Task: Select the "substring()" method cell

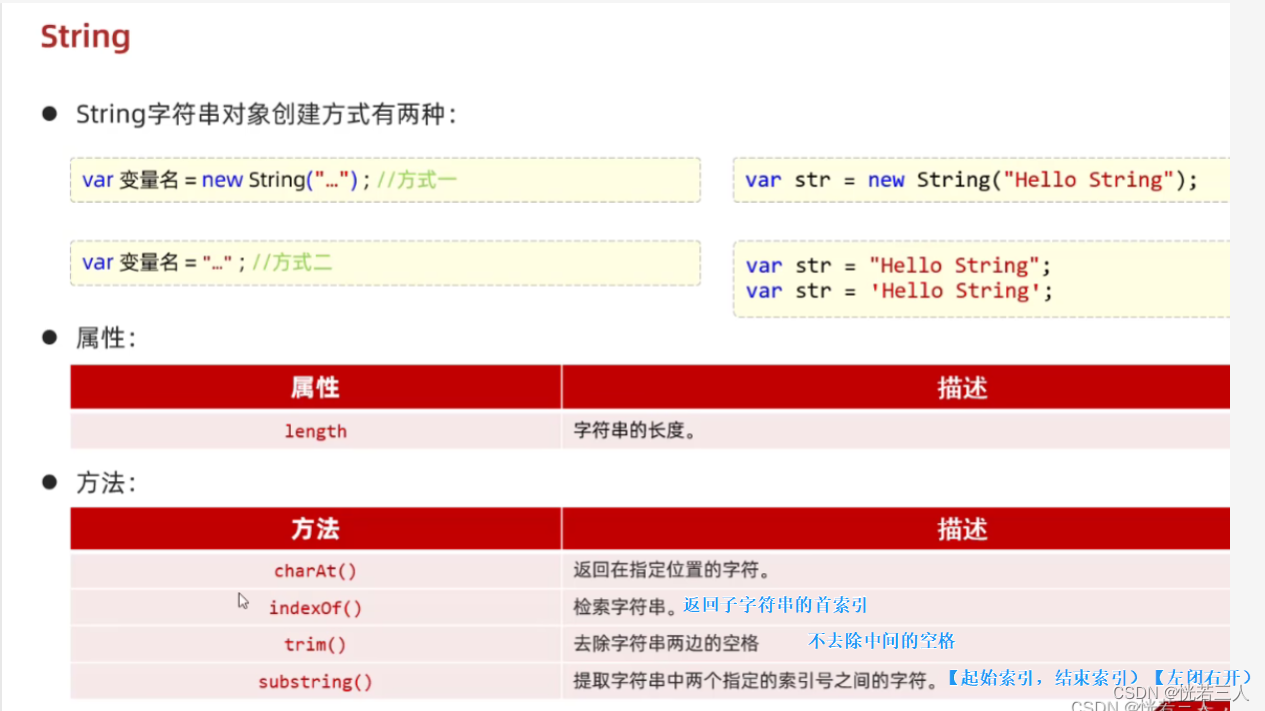Action: coord(315,682)
